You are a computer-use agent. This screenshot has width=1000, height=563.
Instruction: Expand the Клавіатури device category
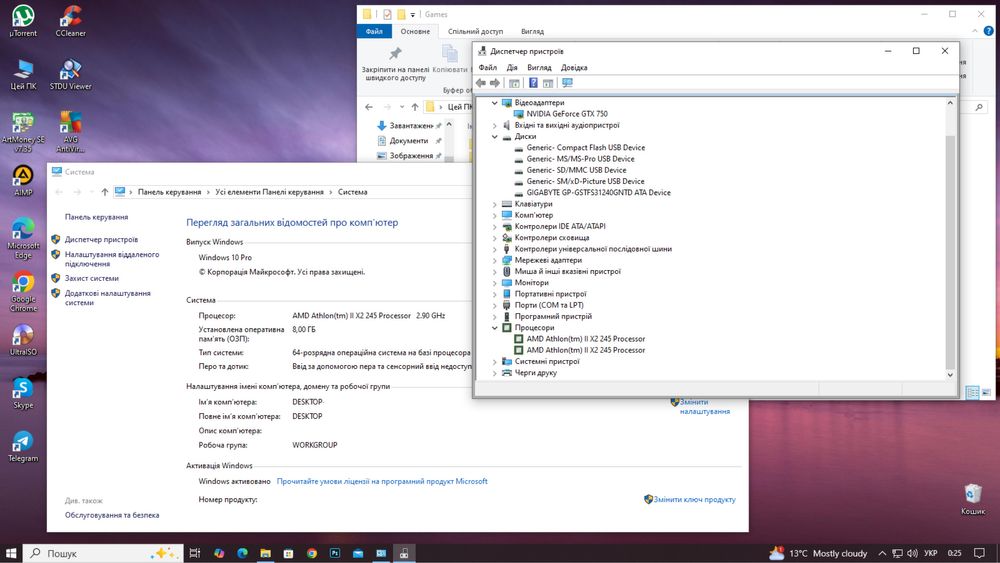(494, 204)
